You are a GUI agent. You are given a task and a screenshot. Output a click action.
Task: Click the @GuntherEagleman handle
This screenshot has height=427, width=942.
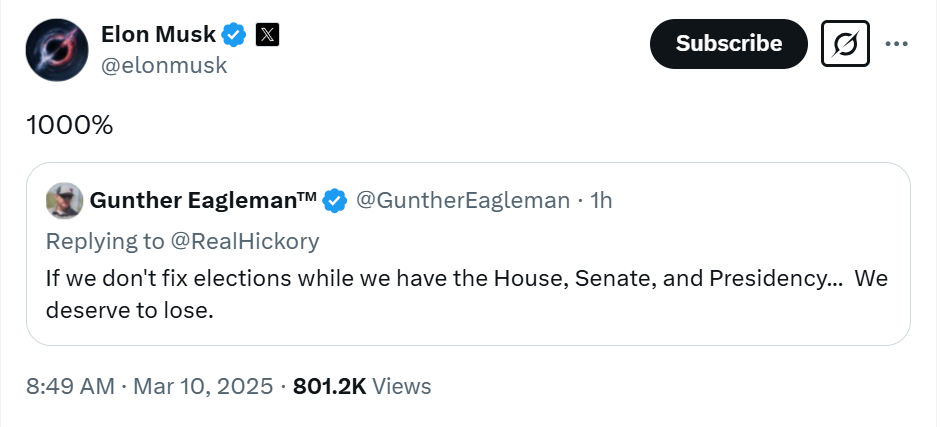coord(463,201)
